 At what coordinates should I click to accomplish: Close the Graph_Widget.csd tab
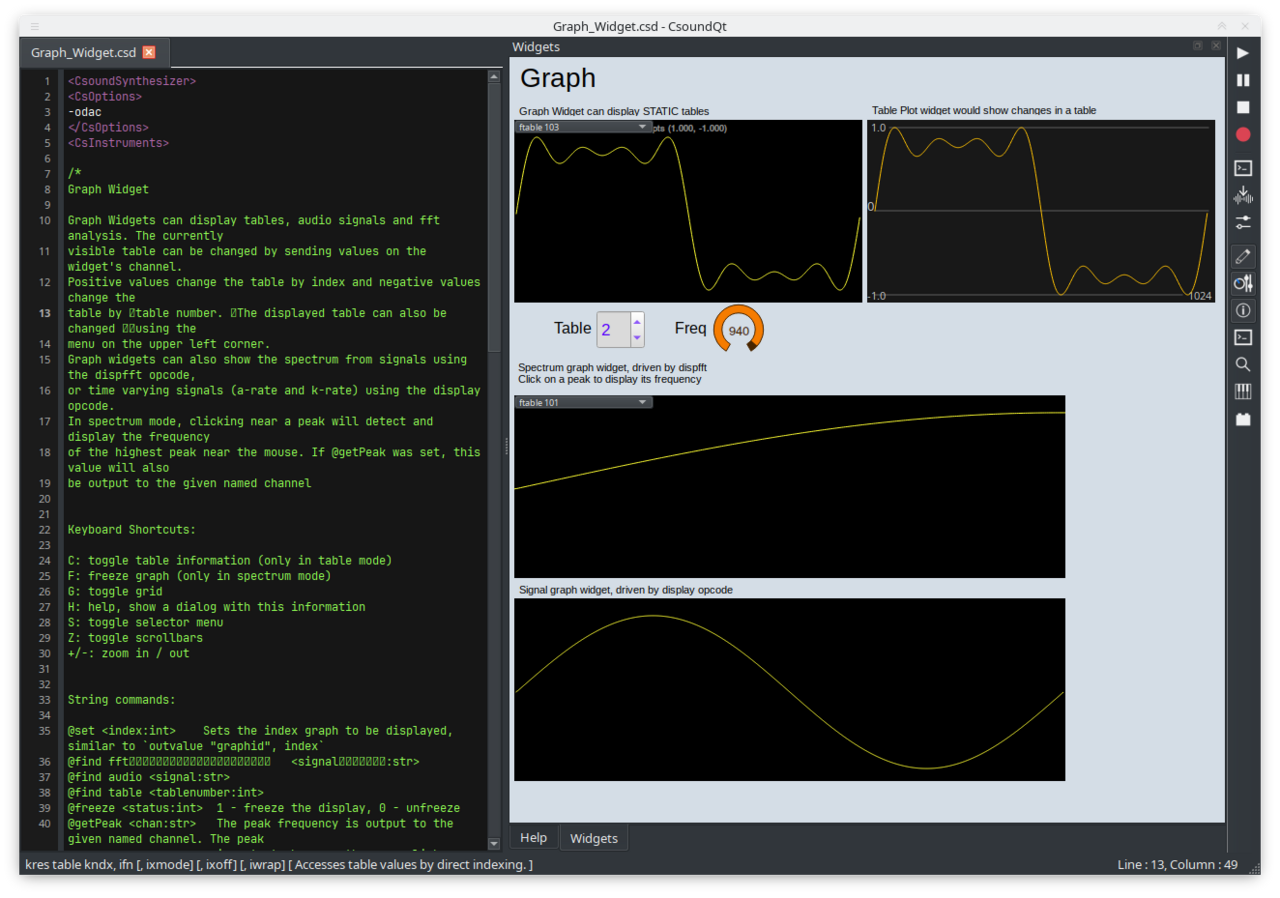(x=149, y=52)
